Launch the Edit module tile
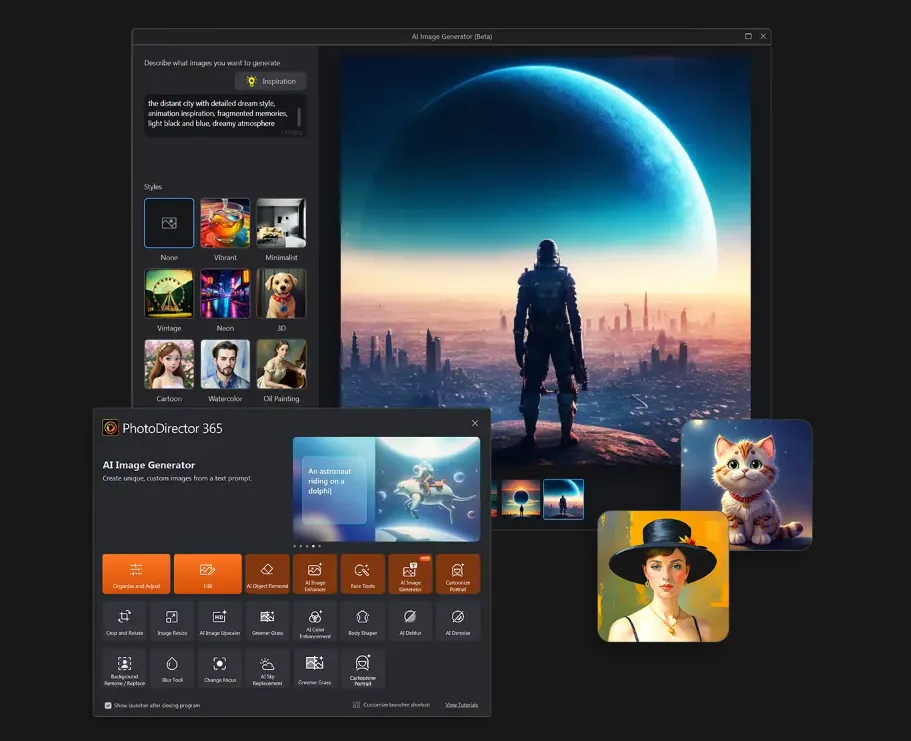This screenshot has height=741, width=911. point(207,574)
